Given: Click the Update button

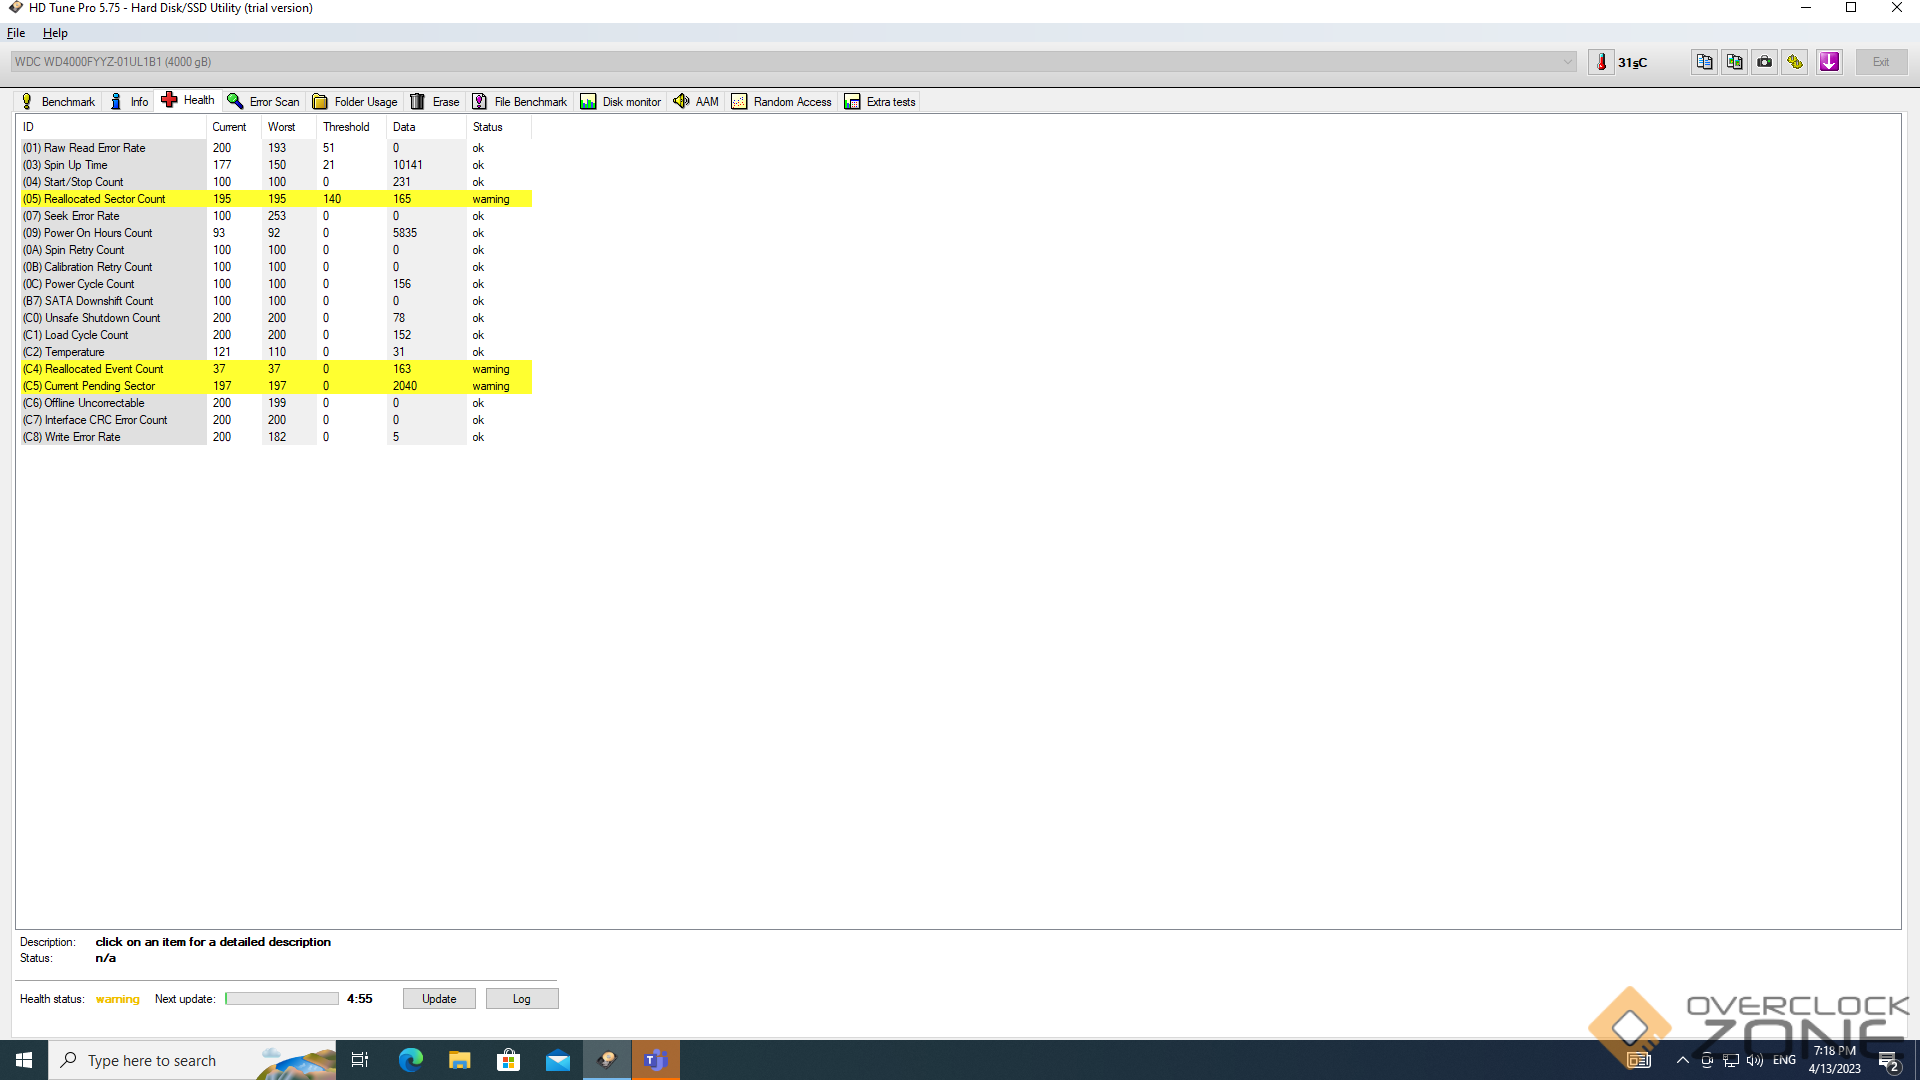Looking at the screenshot, I should coord(439,999).
